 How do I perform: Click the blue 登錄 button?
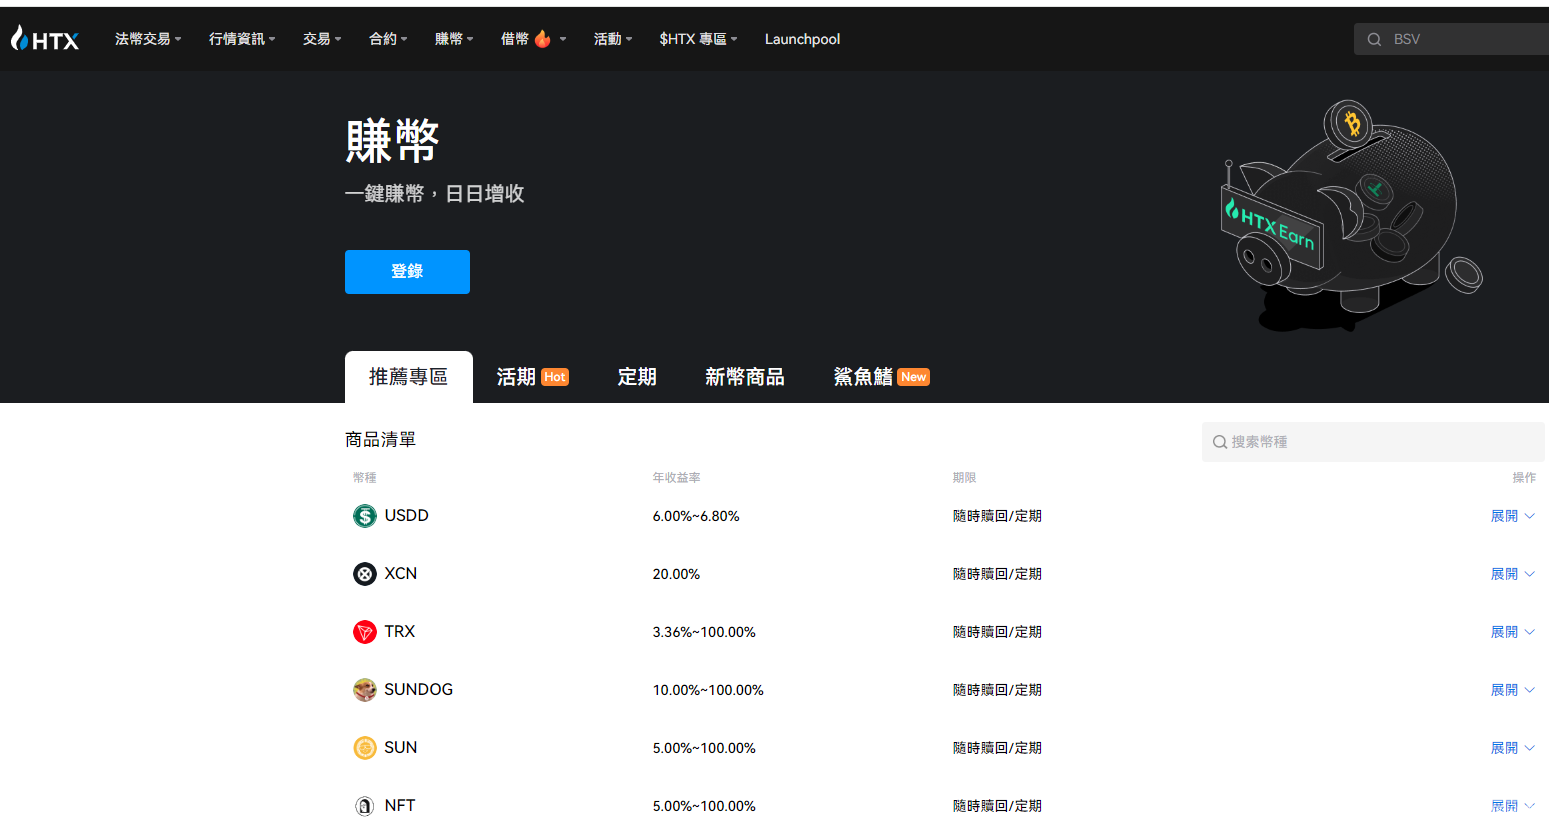pyautogui.click(x=407, y=272)
